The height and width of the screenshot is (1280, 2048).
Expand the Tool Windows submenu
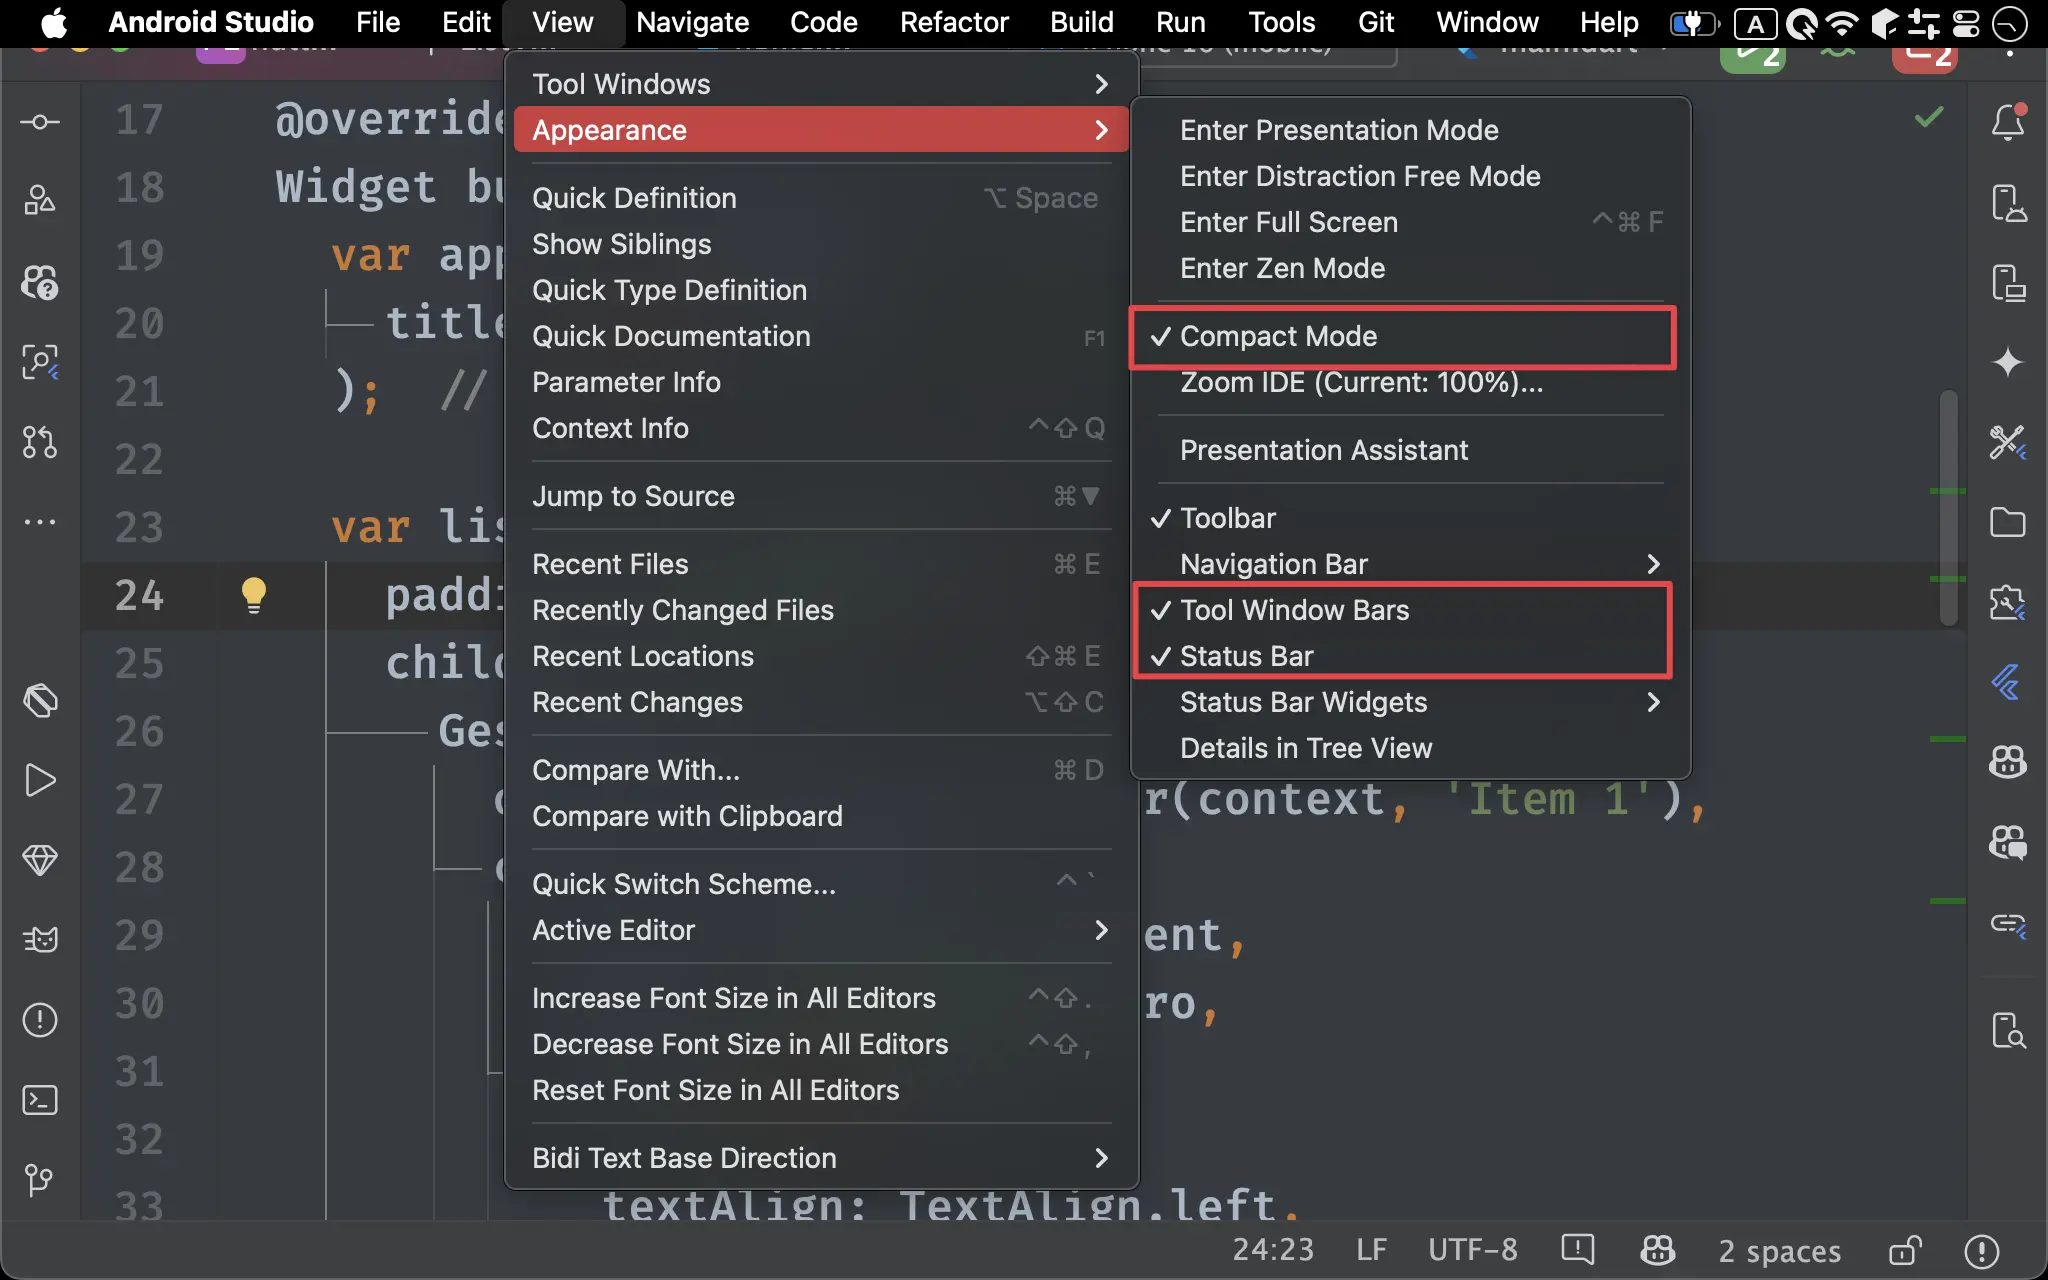[821, 84]
